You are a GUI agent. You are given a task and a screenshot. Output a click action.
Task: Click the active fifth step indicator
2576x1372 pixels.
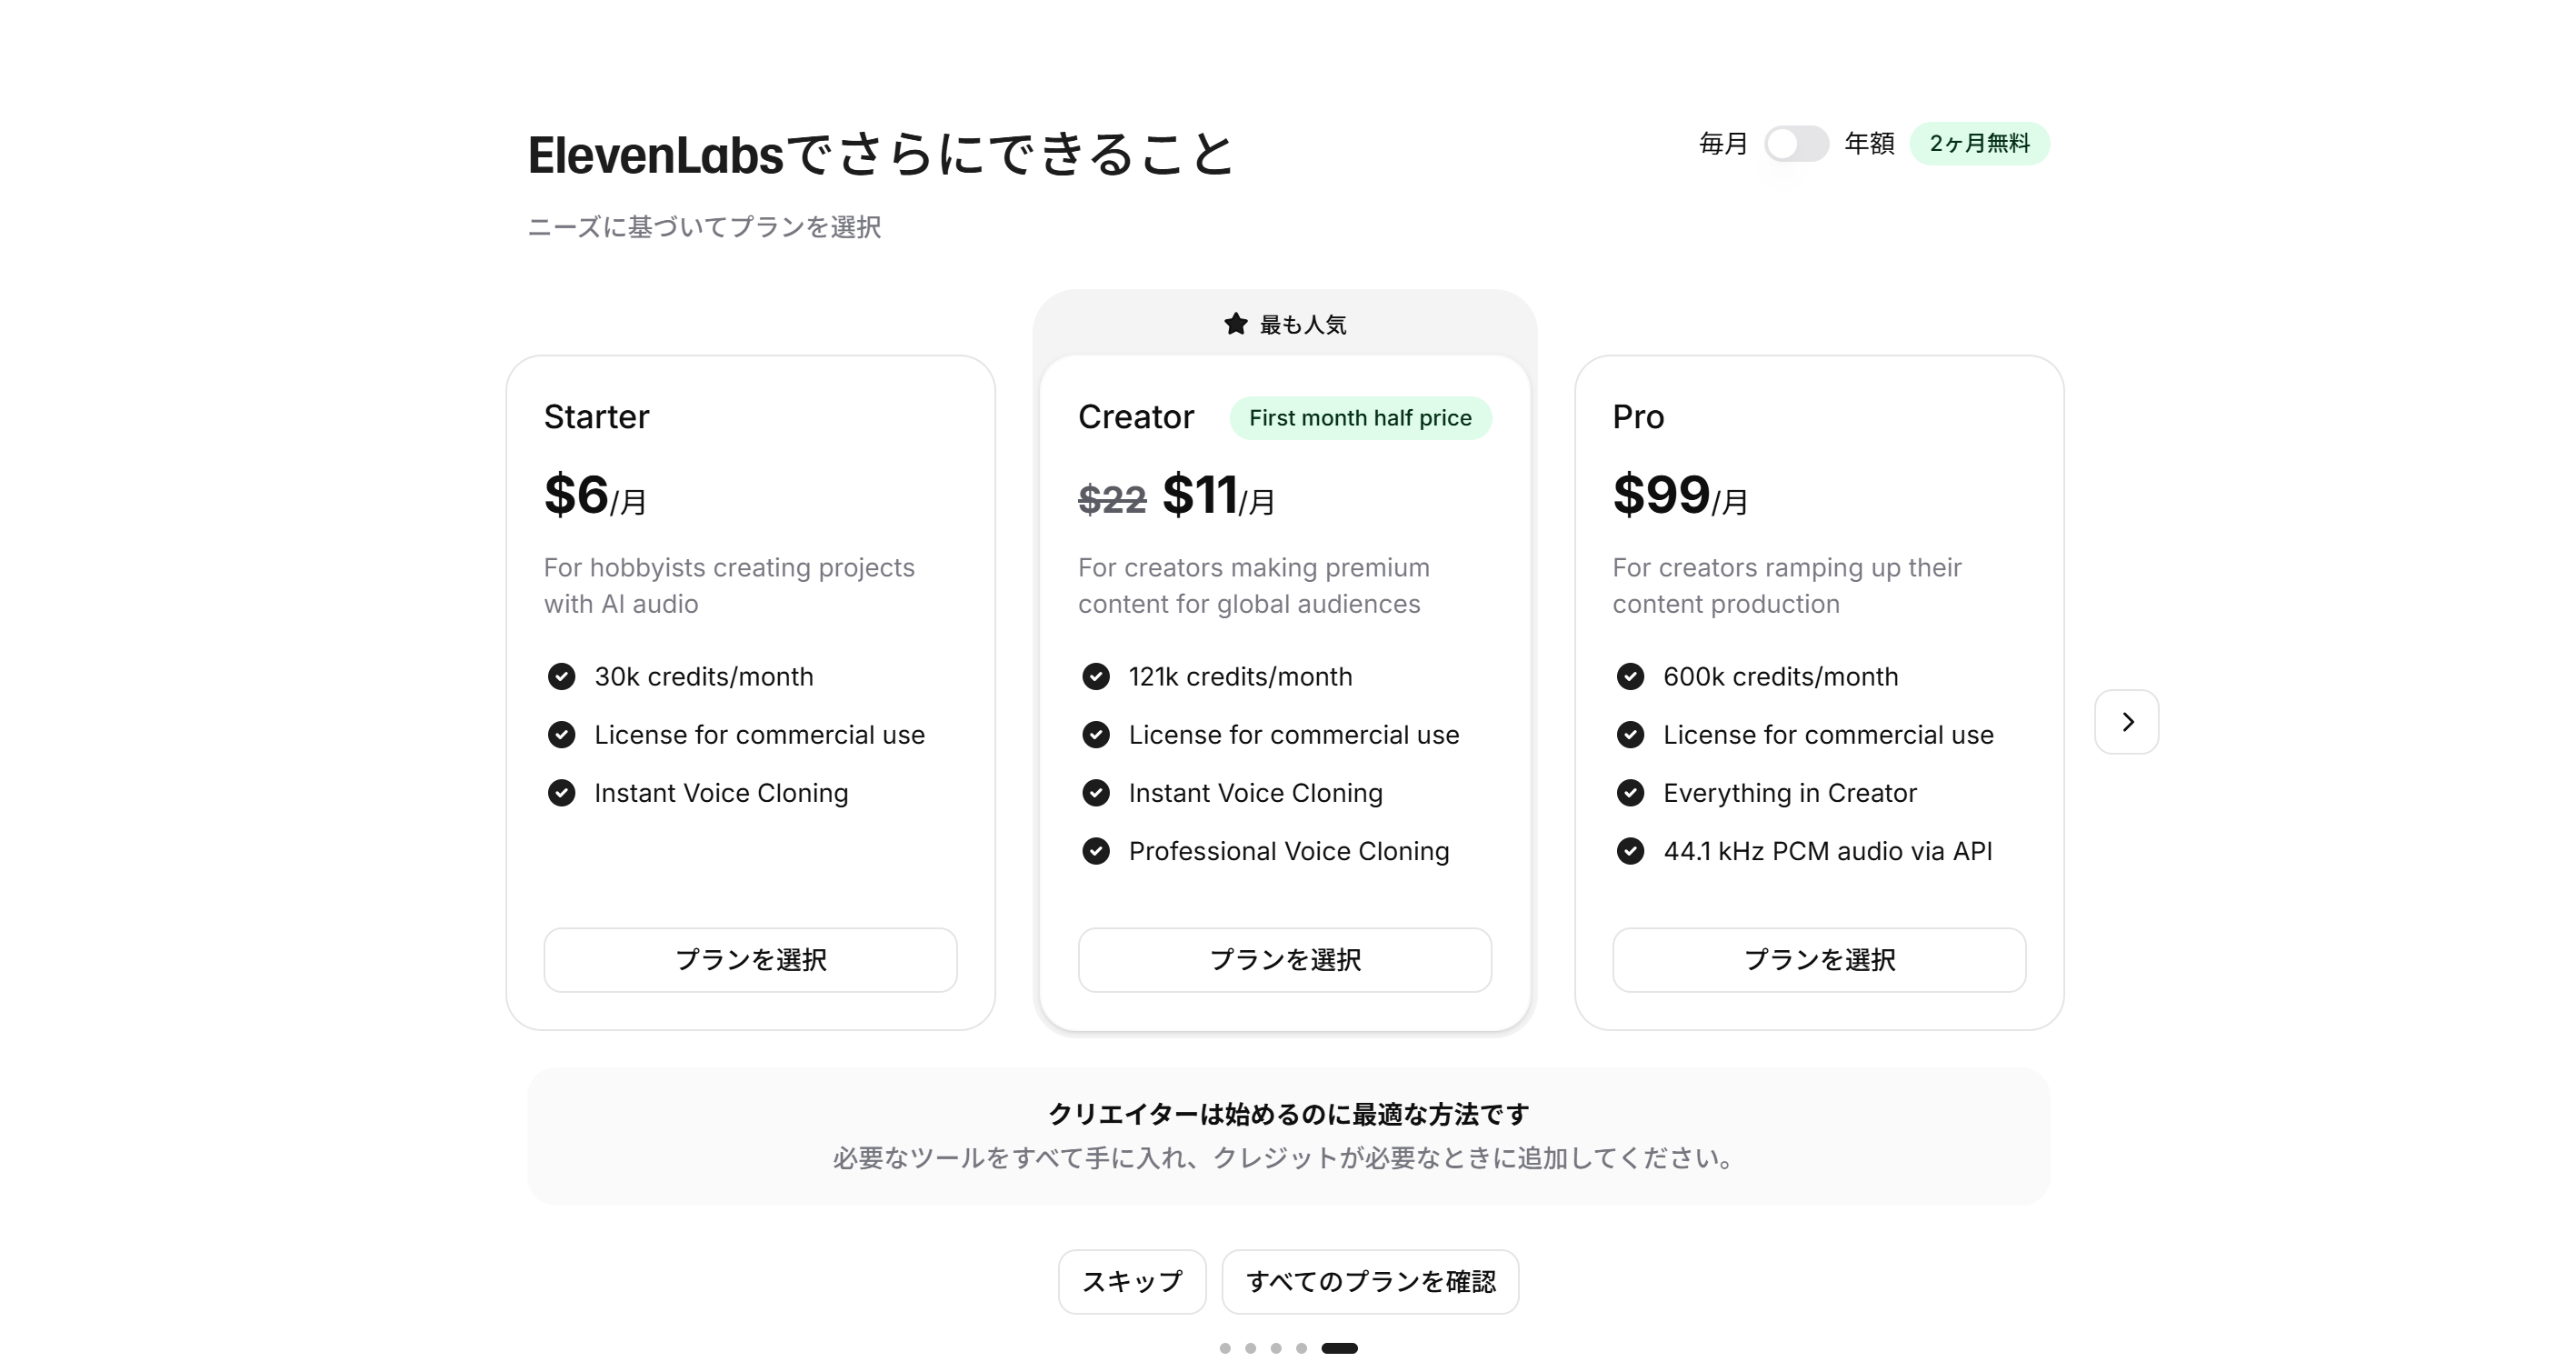coord(1339,1348)
